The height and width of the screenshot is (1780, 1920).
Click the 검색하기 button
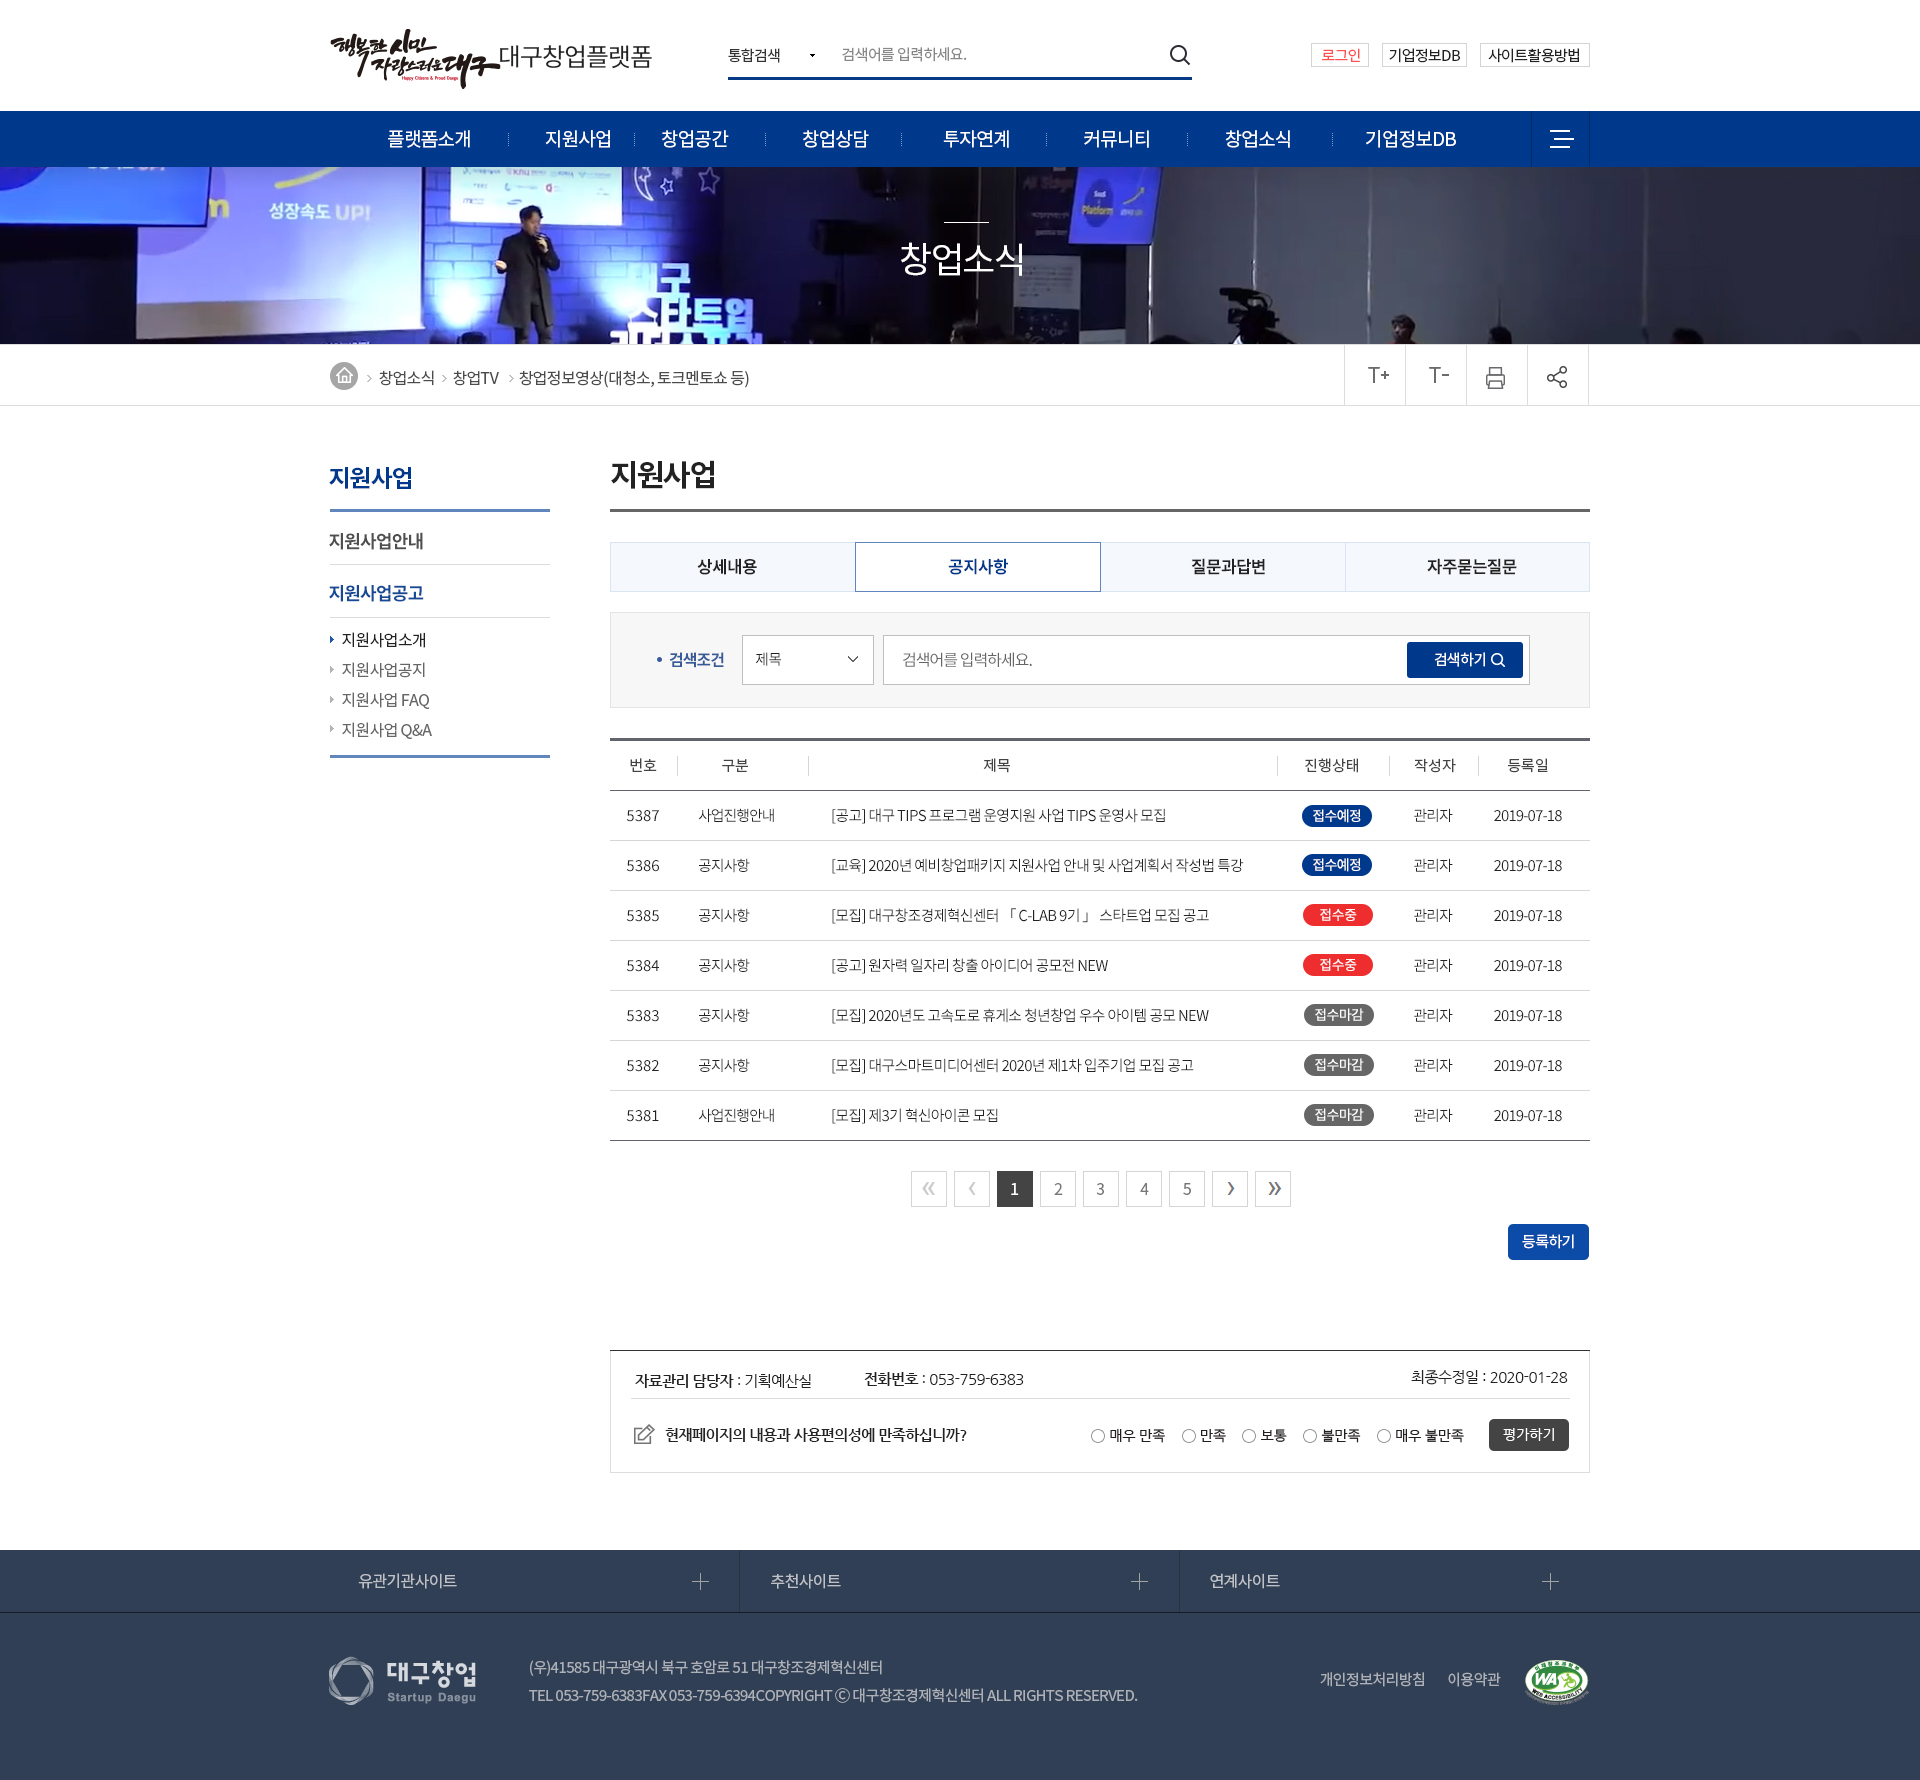tap(1465, 660)
